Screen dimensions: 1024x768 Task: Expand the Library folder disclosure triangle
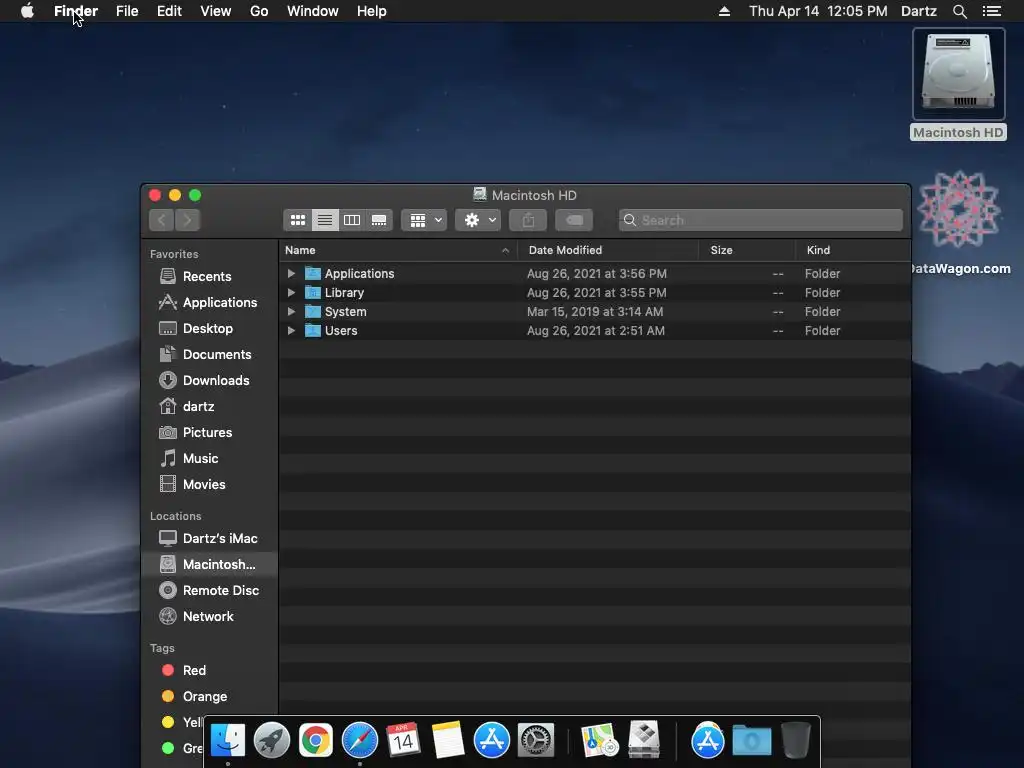pyautogui.click(x=291, y=293)
